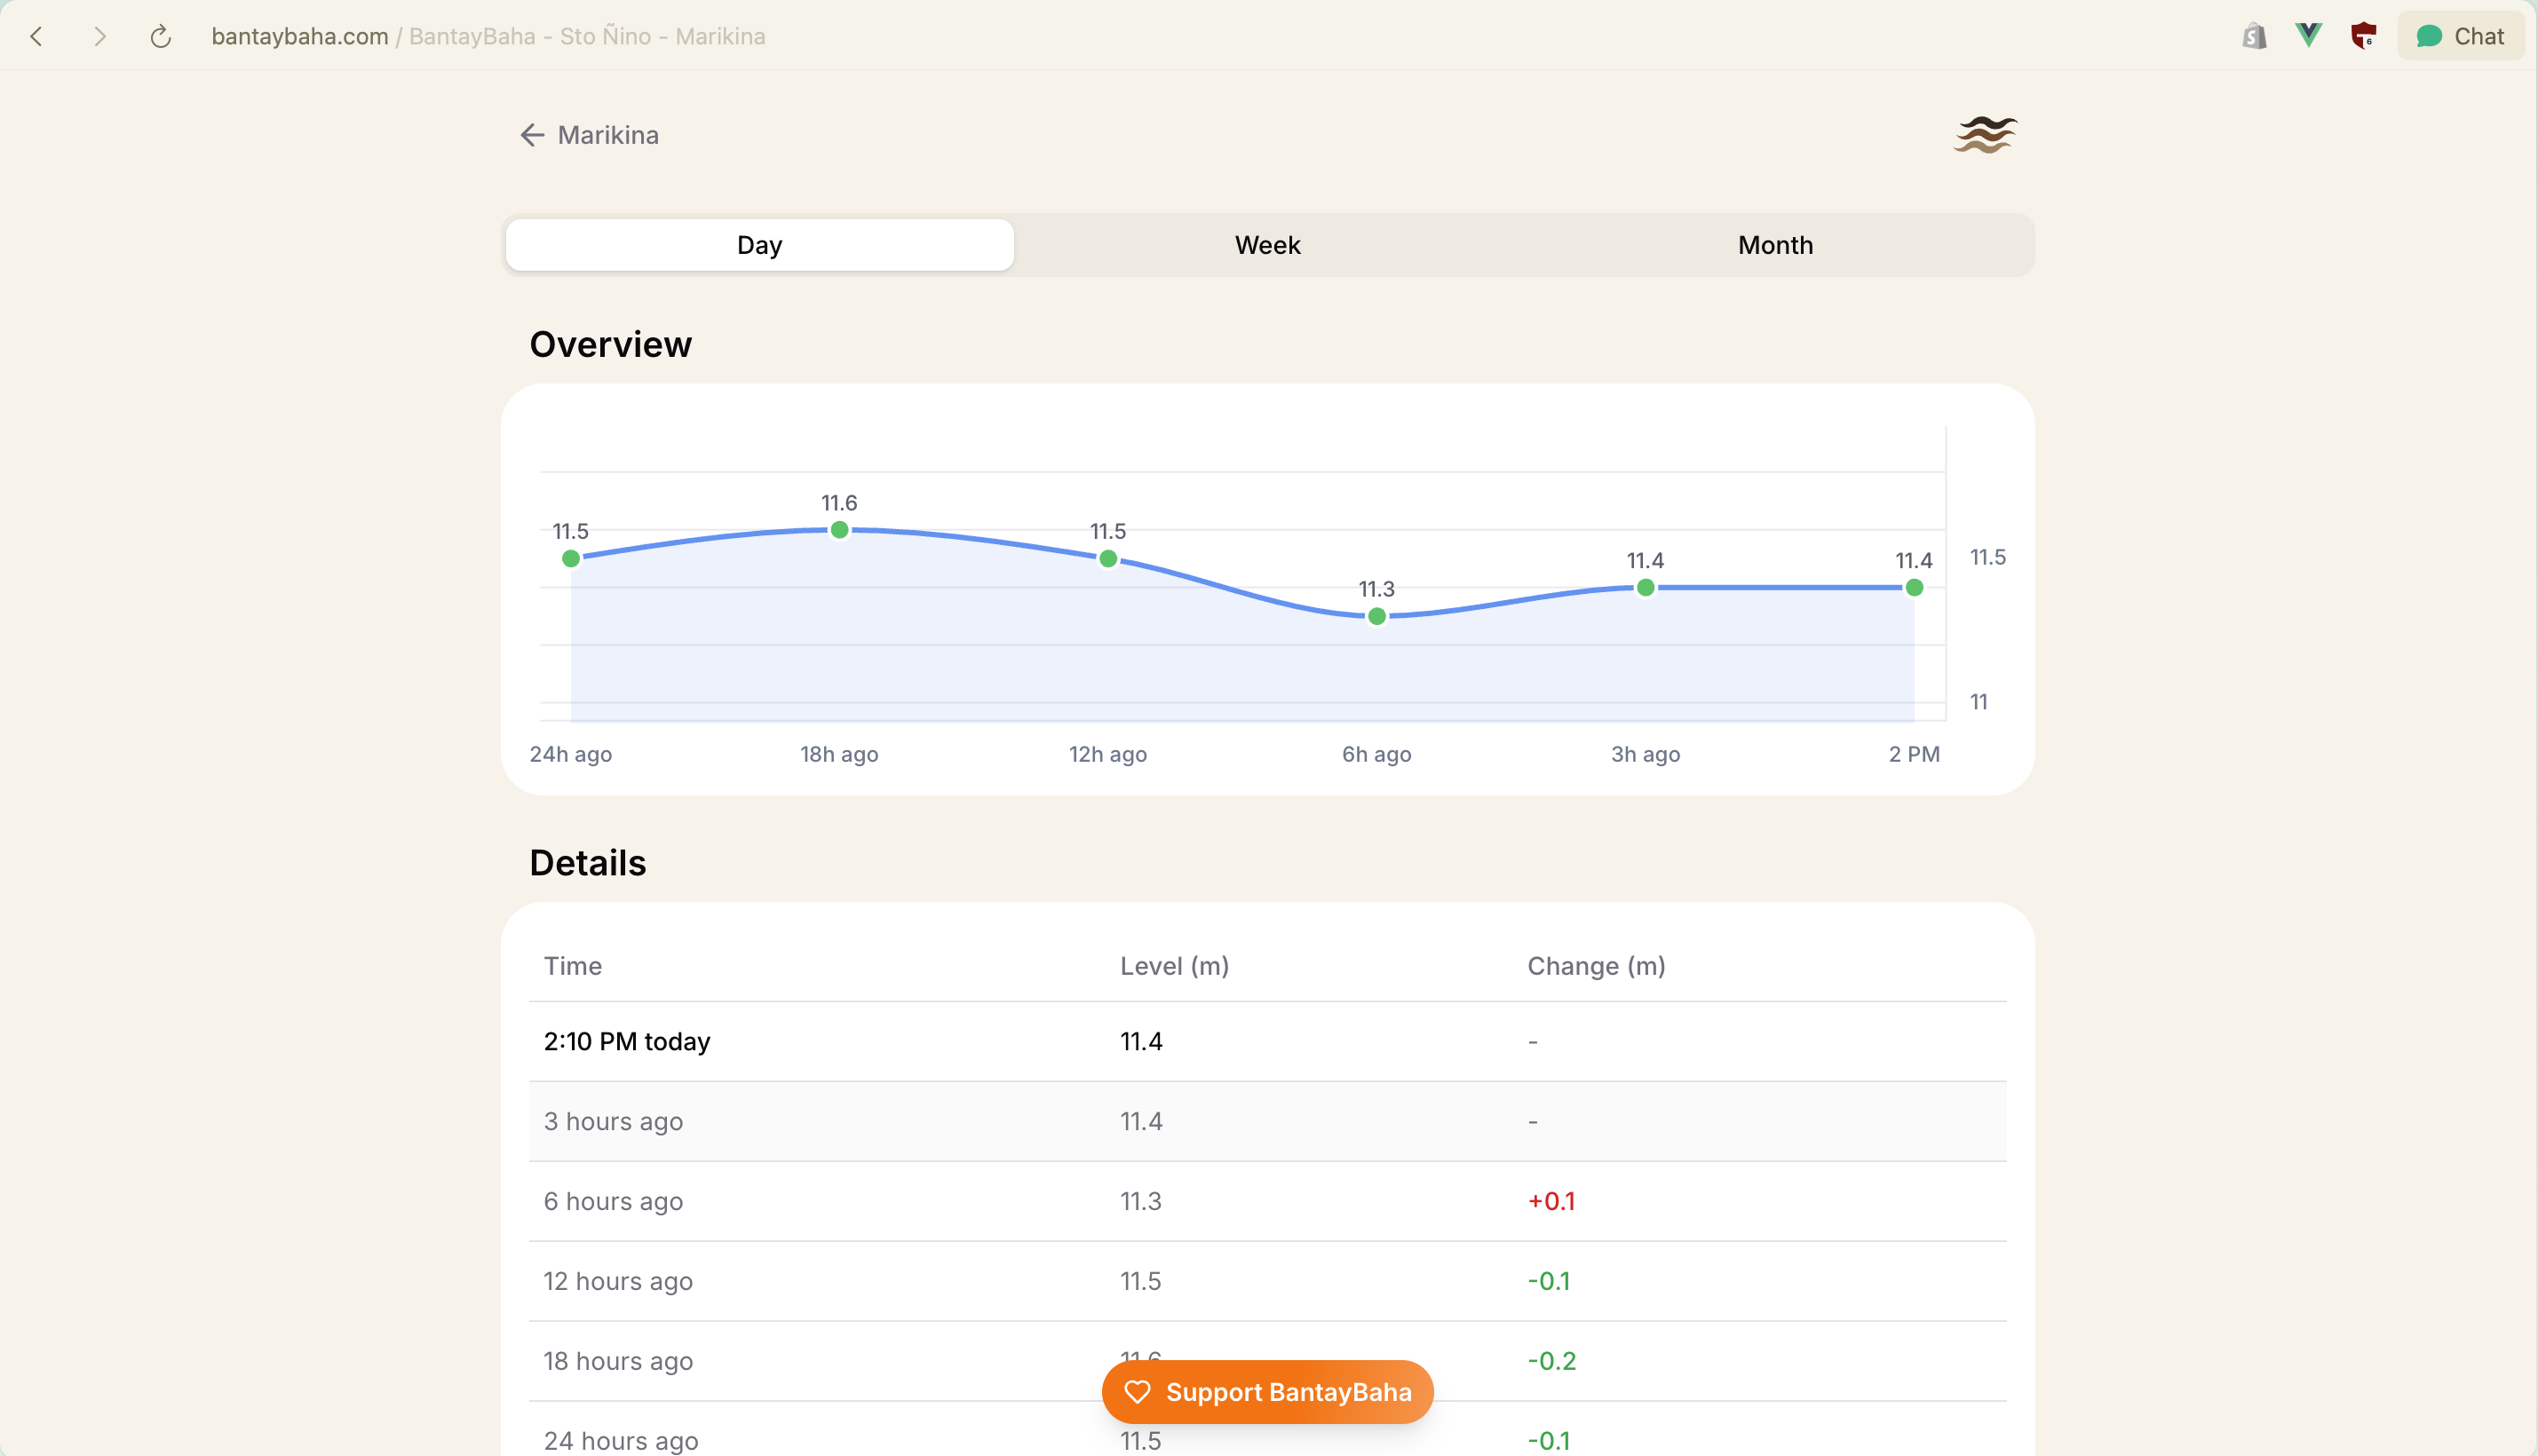Click the left arrow beside Marikina
Image resolution: width=2538 pixels, height=1456 pixels.
click(532, 135)
